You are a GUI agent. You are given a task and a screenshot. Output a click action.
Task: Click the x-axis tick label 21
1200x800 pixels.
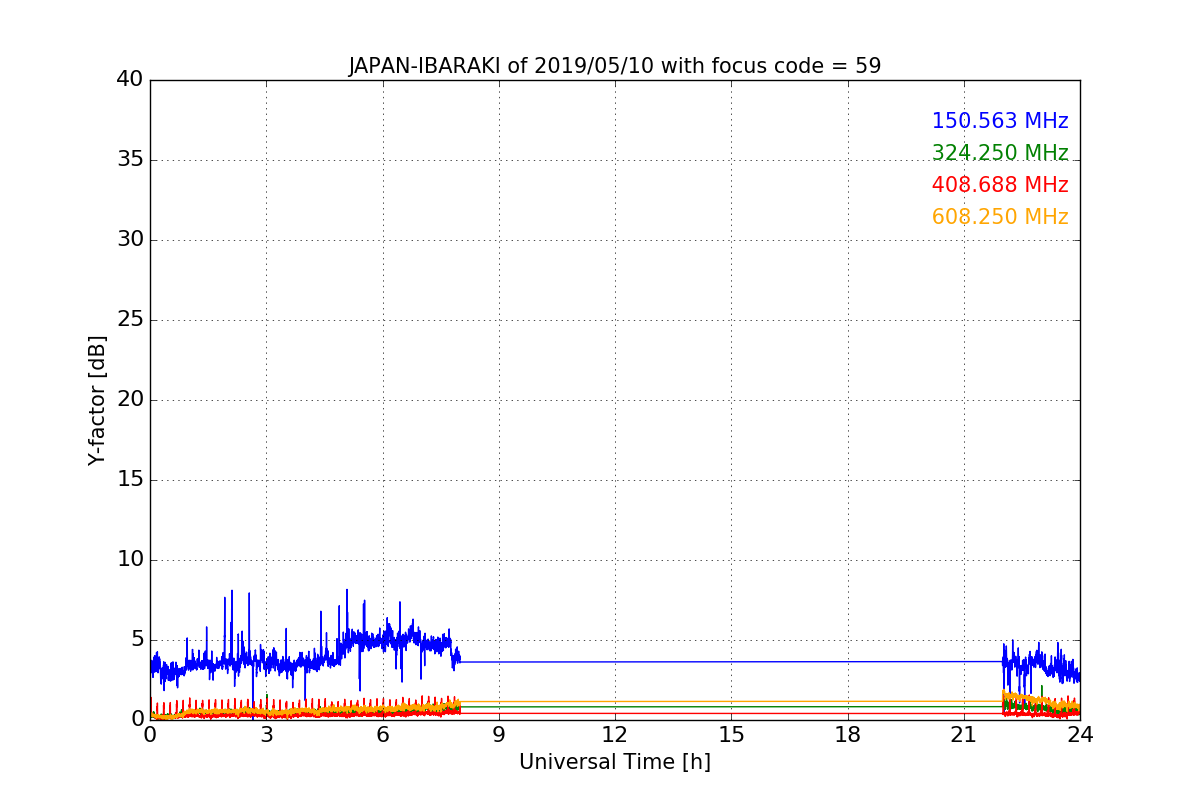(x=964, y=734)
